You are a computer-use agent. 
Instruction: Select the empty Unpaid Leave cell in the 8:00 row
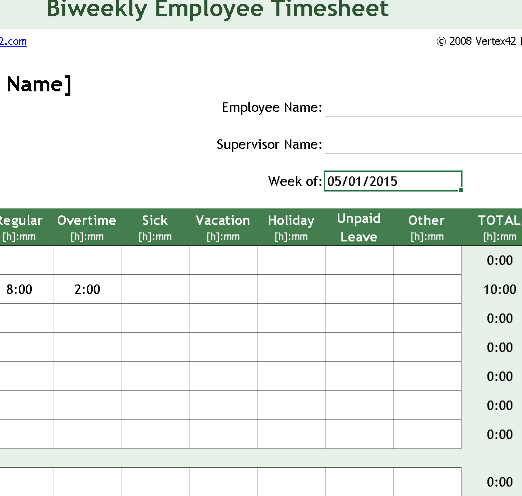359,289
